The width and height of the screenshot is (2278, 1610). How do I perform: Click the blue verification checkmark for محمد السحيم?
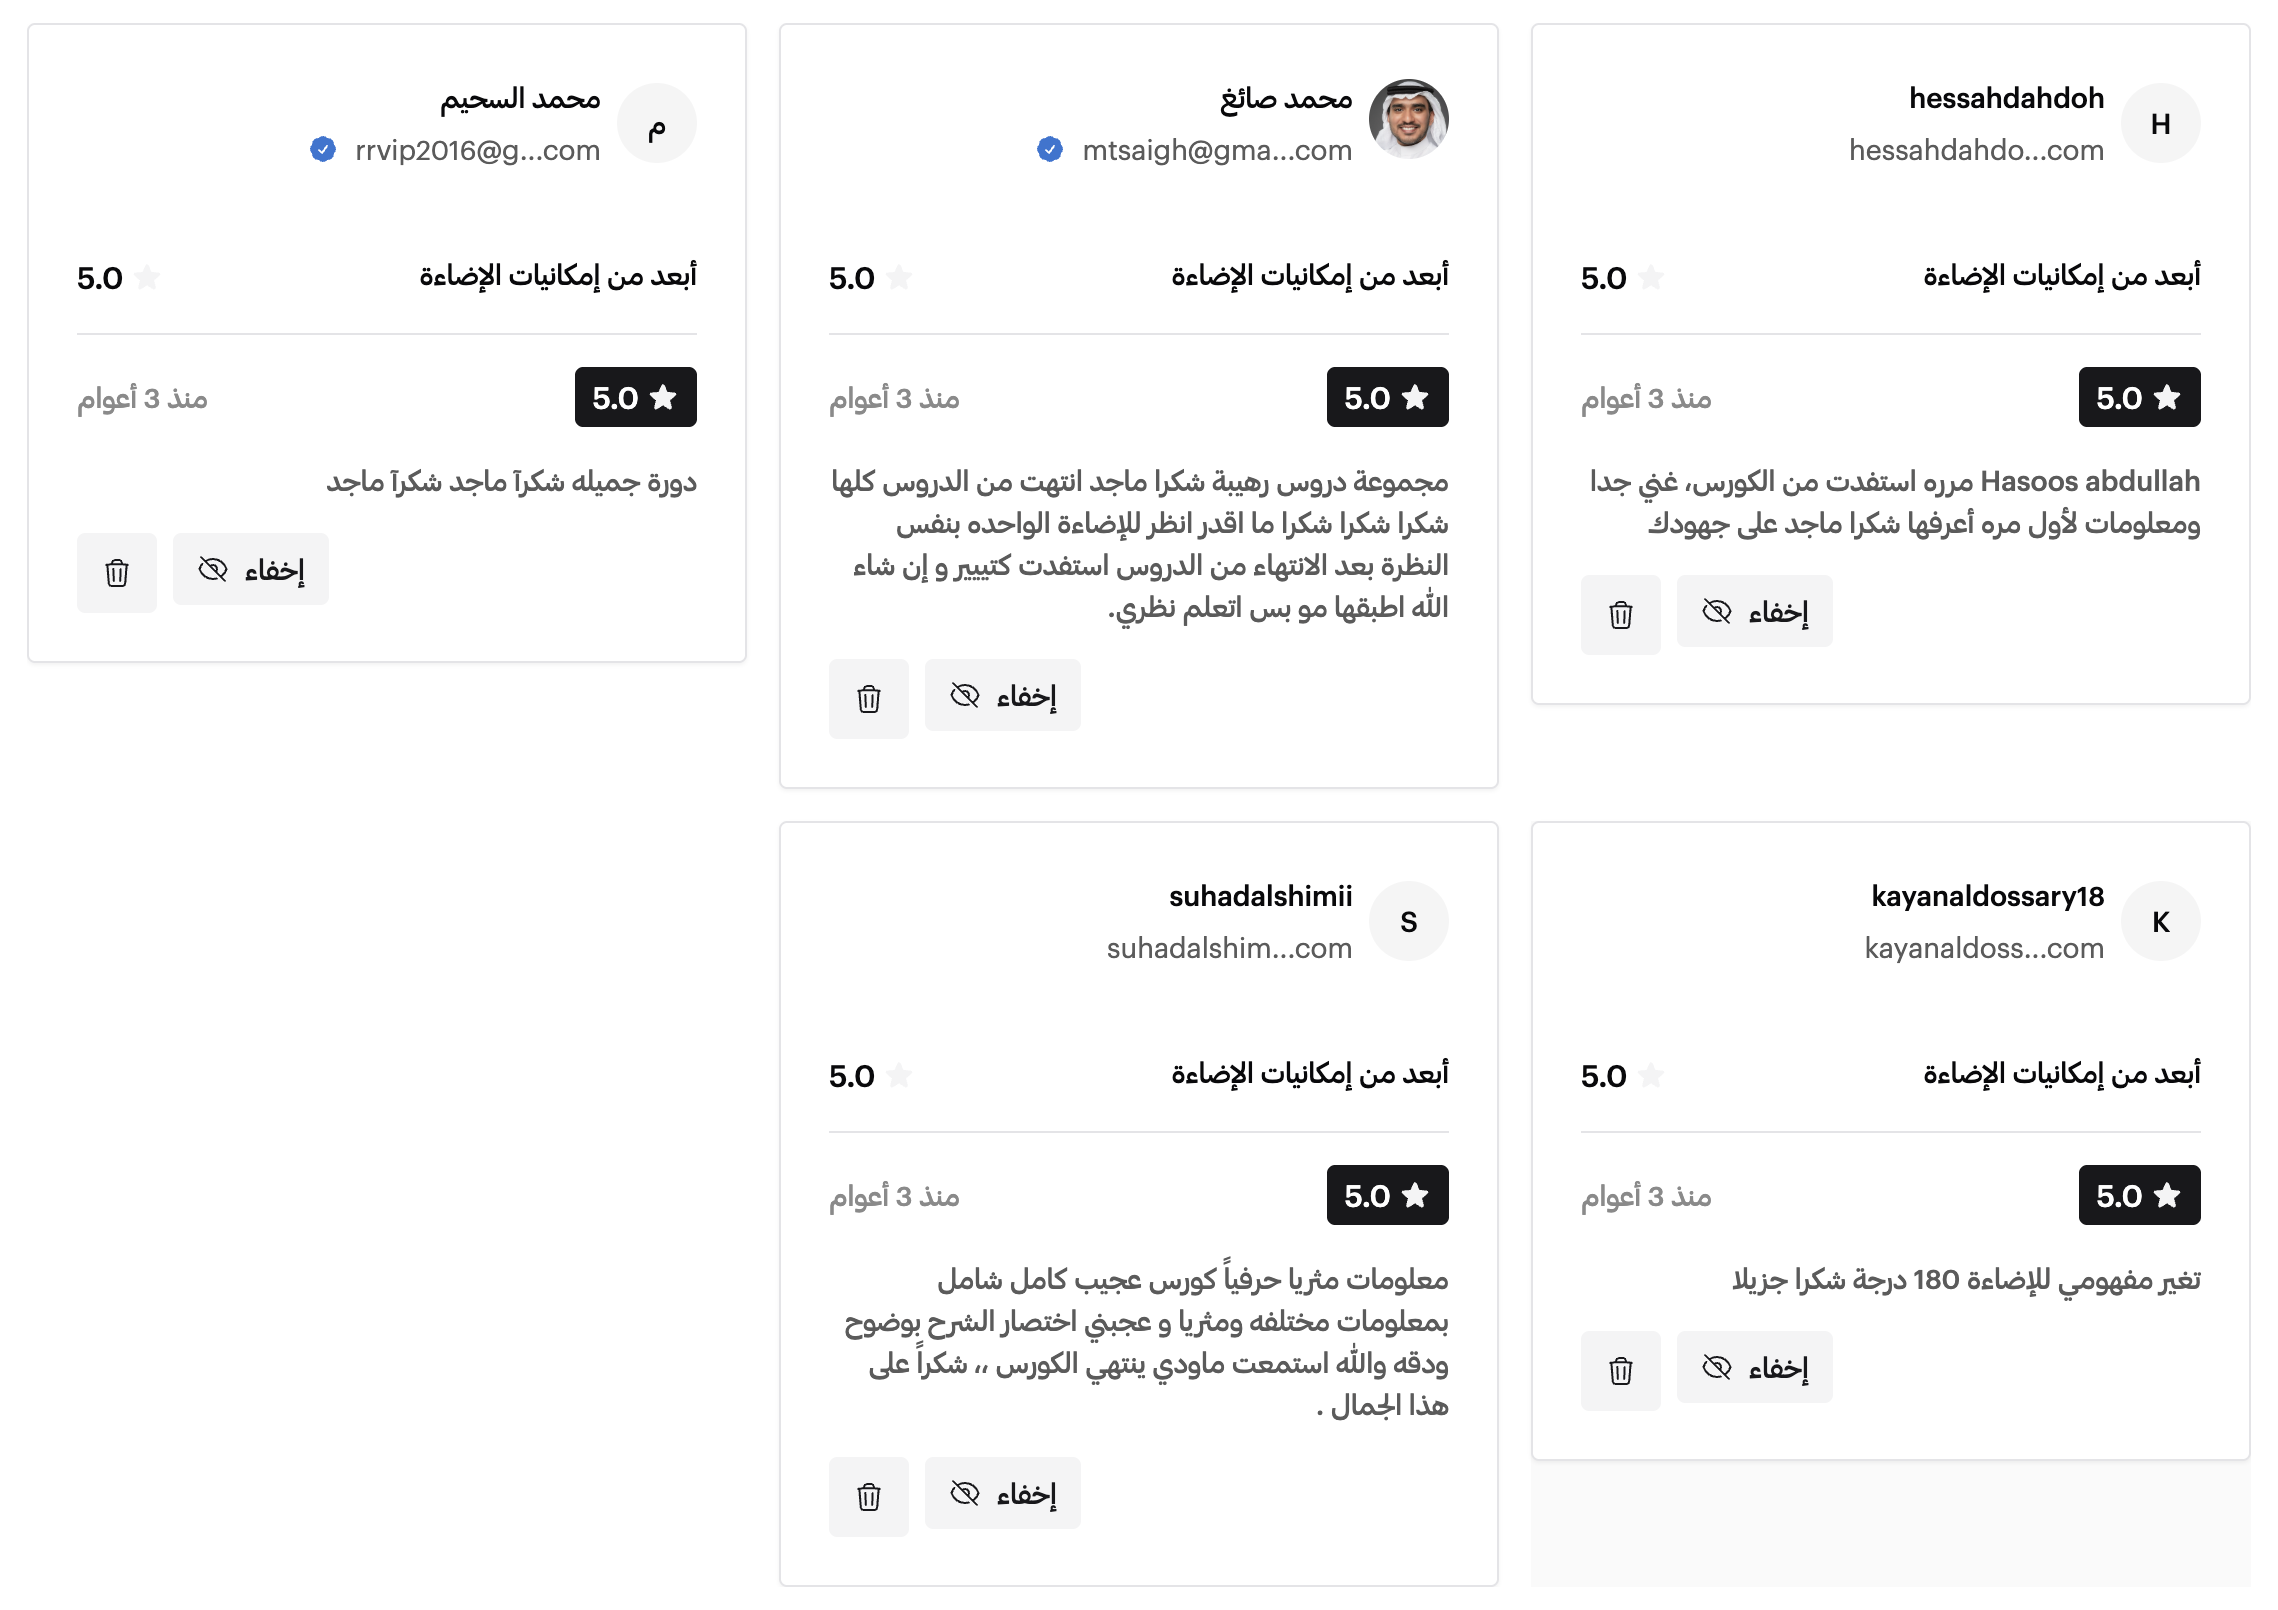coord(323,150)
